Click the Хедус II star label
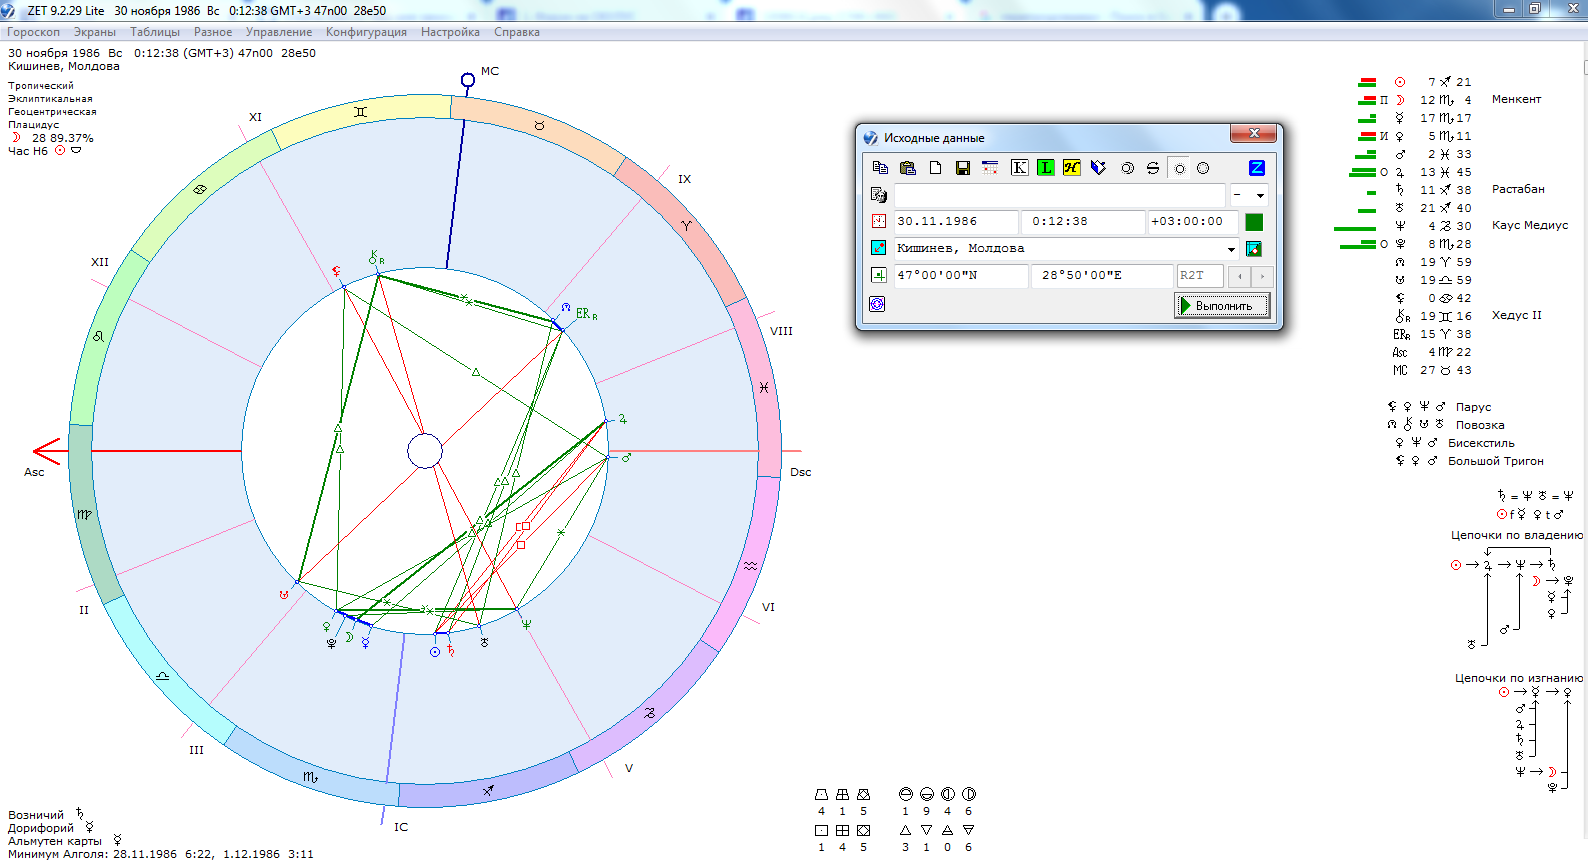This screenshot has width=1588, height=860. click(x=1517, y=315)
